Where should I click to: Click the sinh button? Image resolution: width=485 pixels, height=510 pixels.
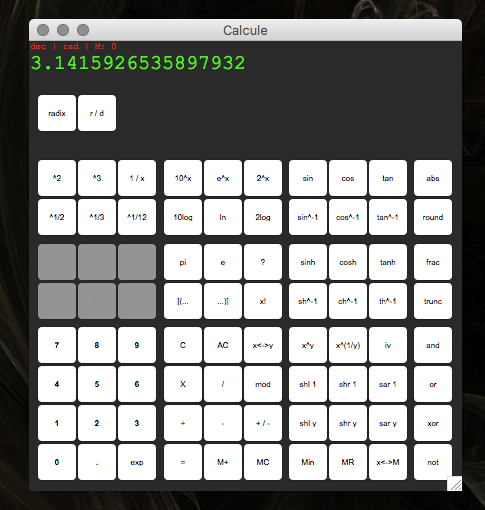pos(308,262)
